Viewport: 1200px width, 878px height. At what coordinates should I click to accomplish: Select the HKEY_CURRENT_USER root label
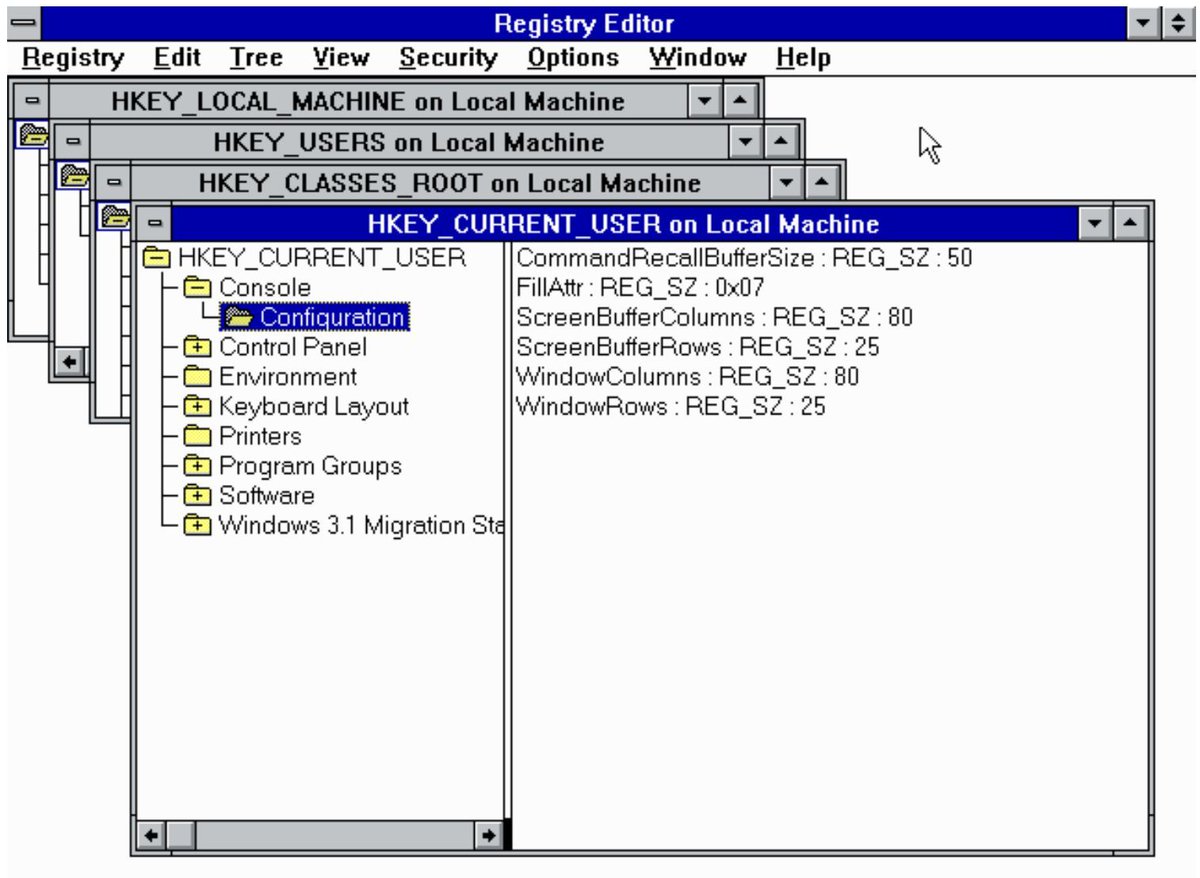click(x=322, y=258)
